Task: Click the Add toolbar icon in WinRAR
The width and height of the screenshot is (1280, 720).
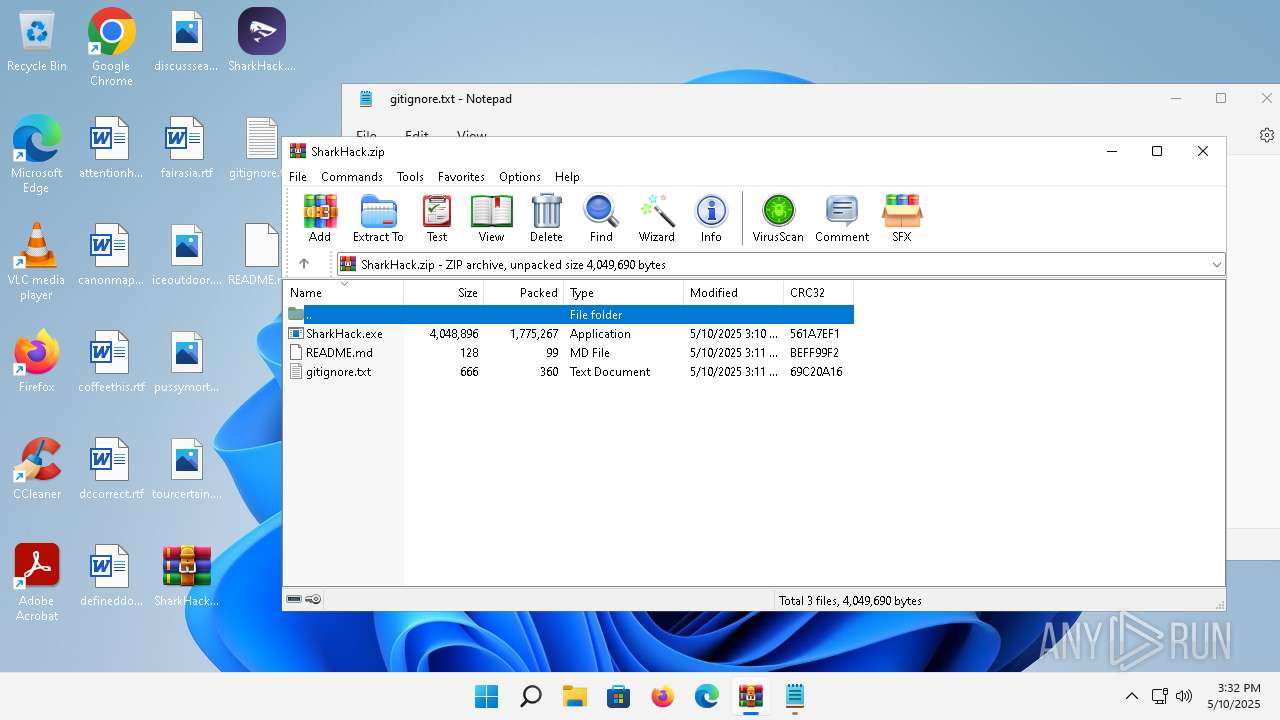Action: click(320, 218)
